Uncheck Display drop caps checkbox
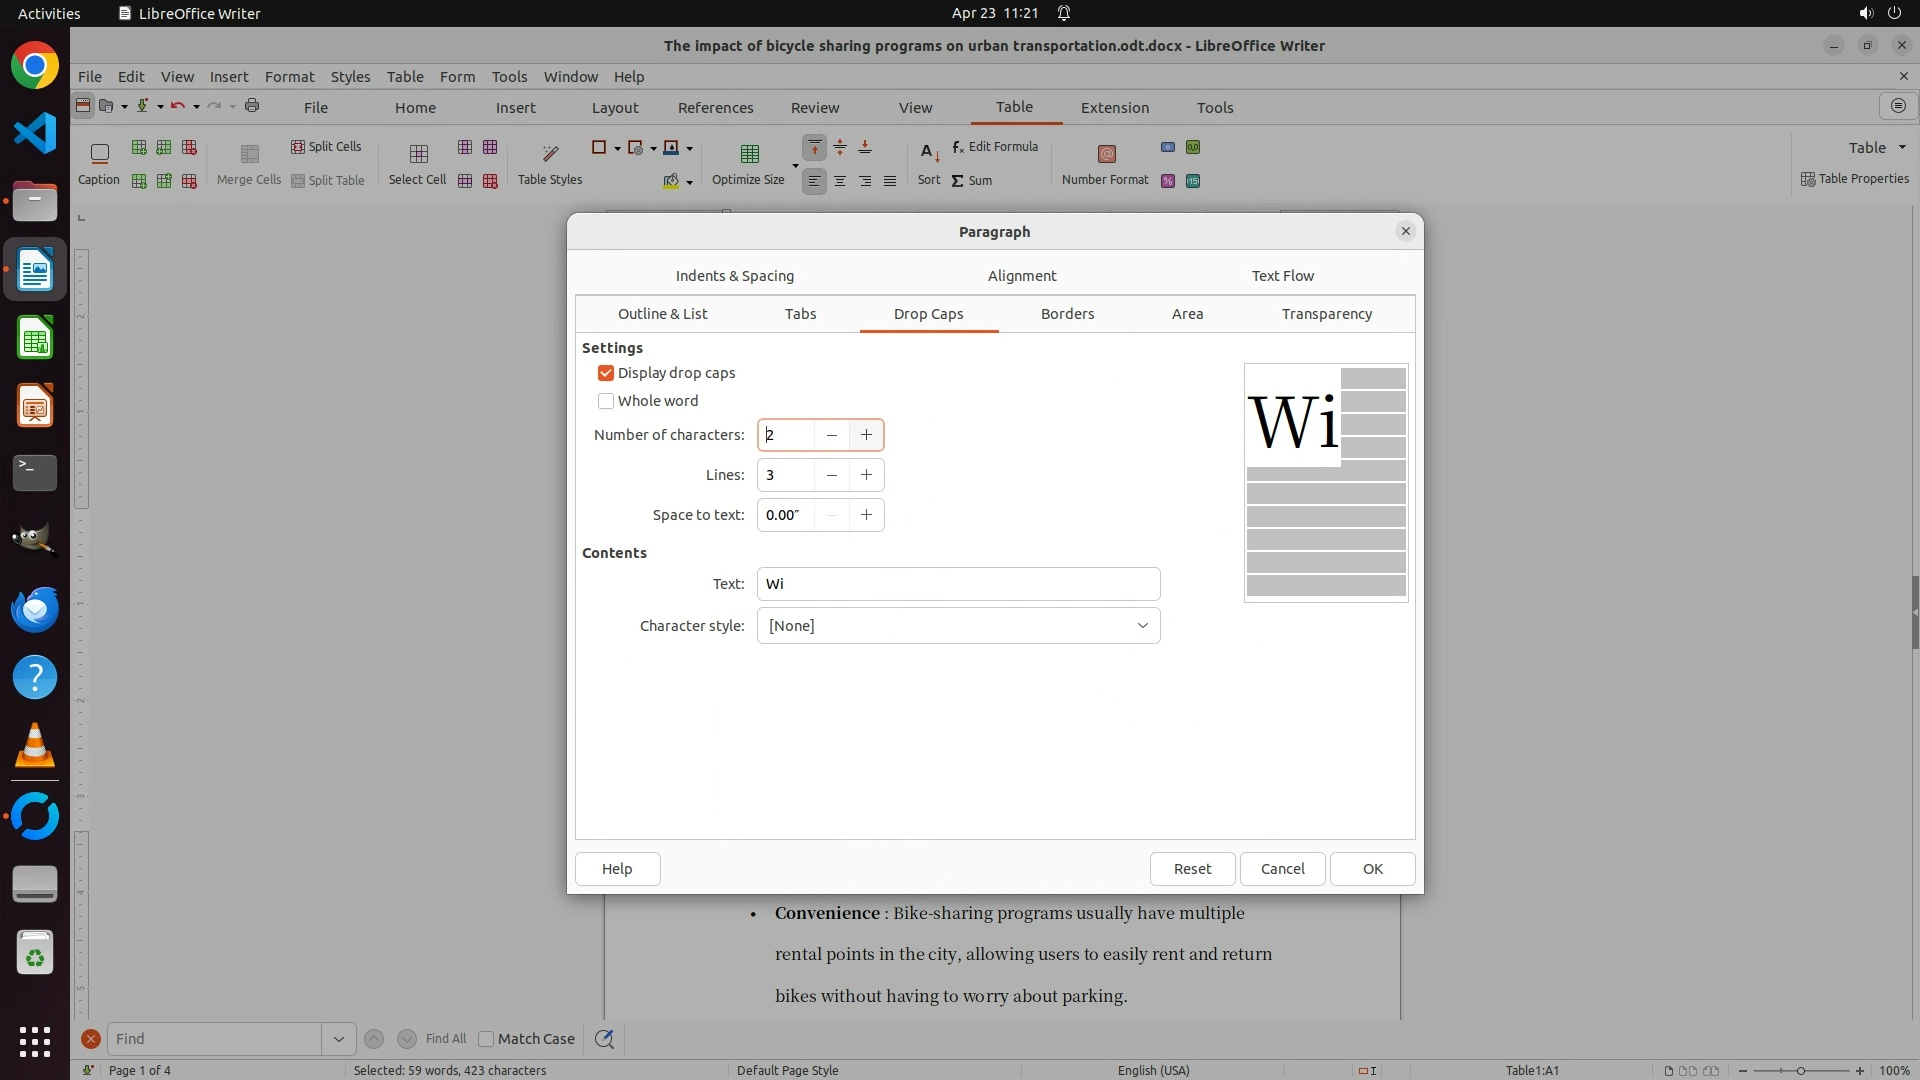 [606, 373]
